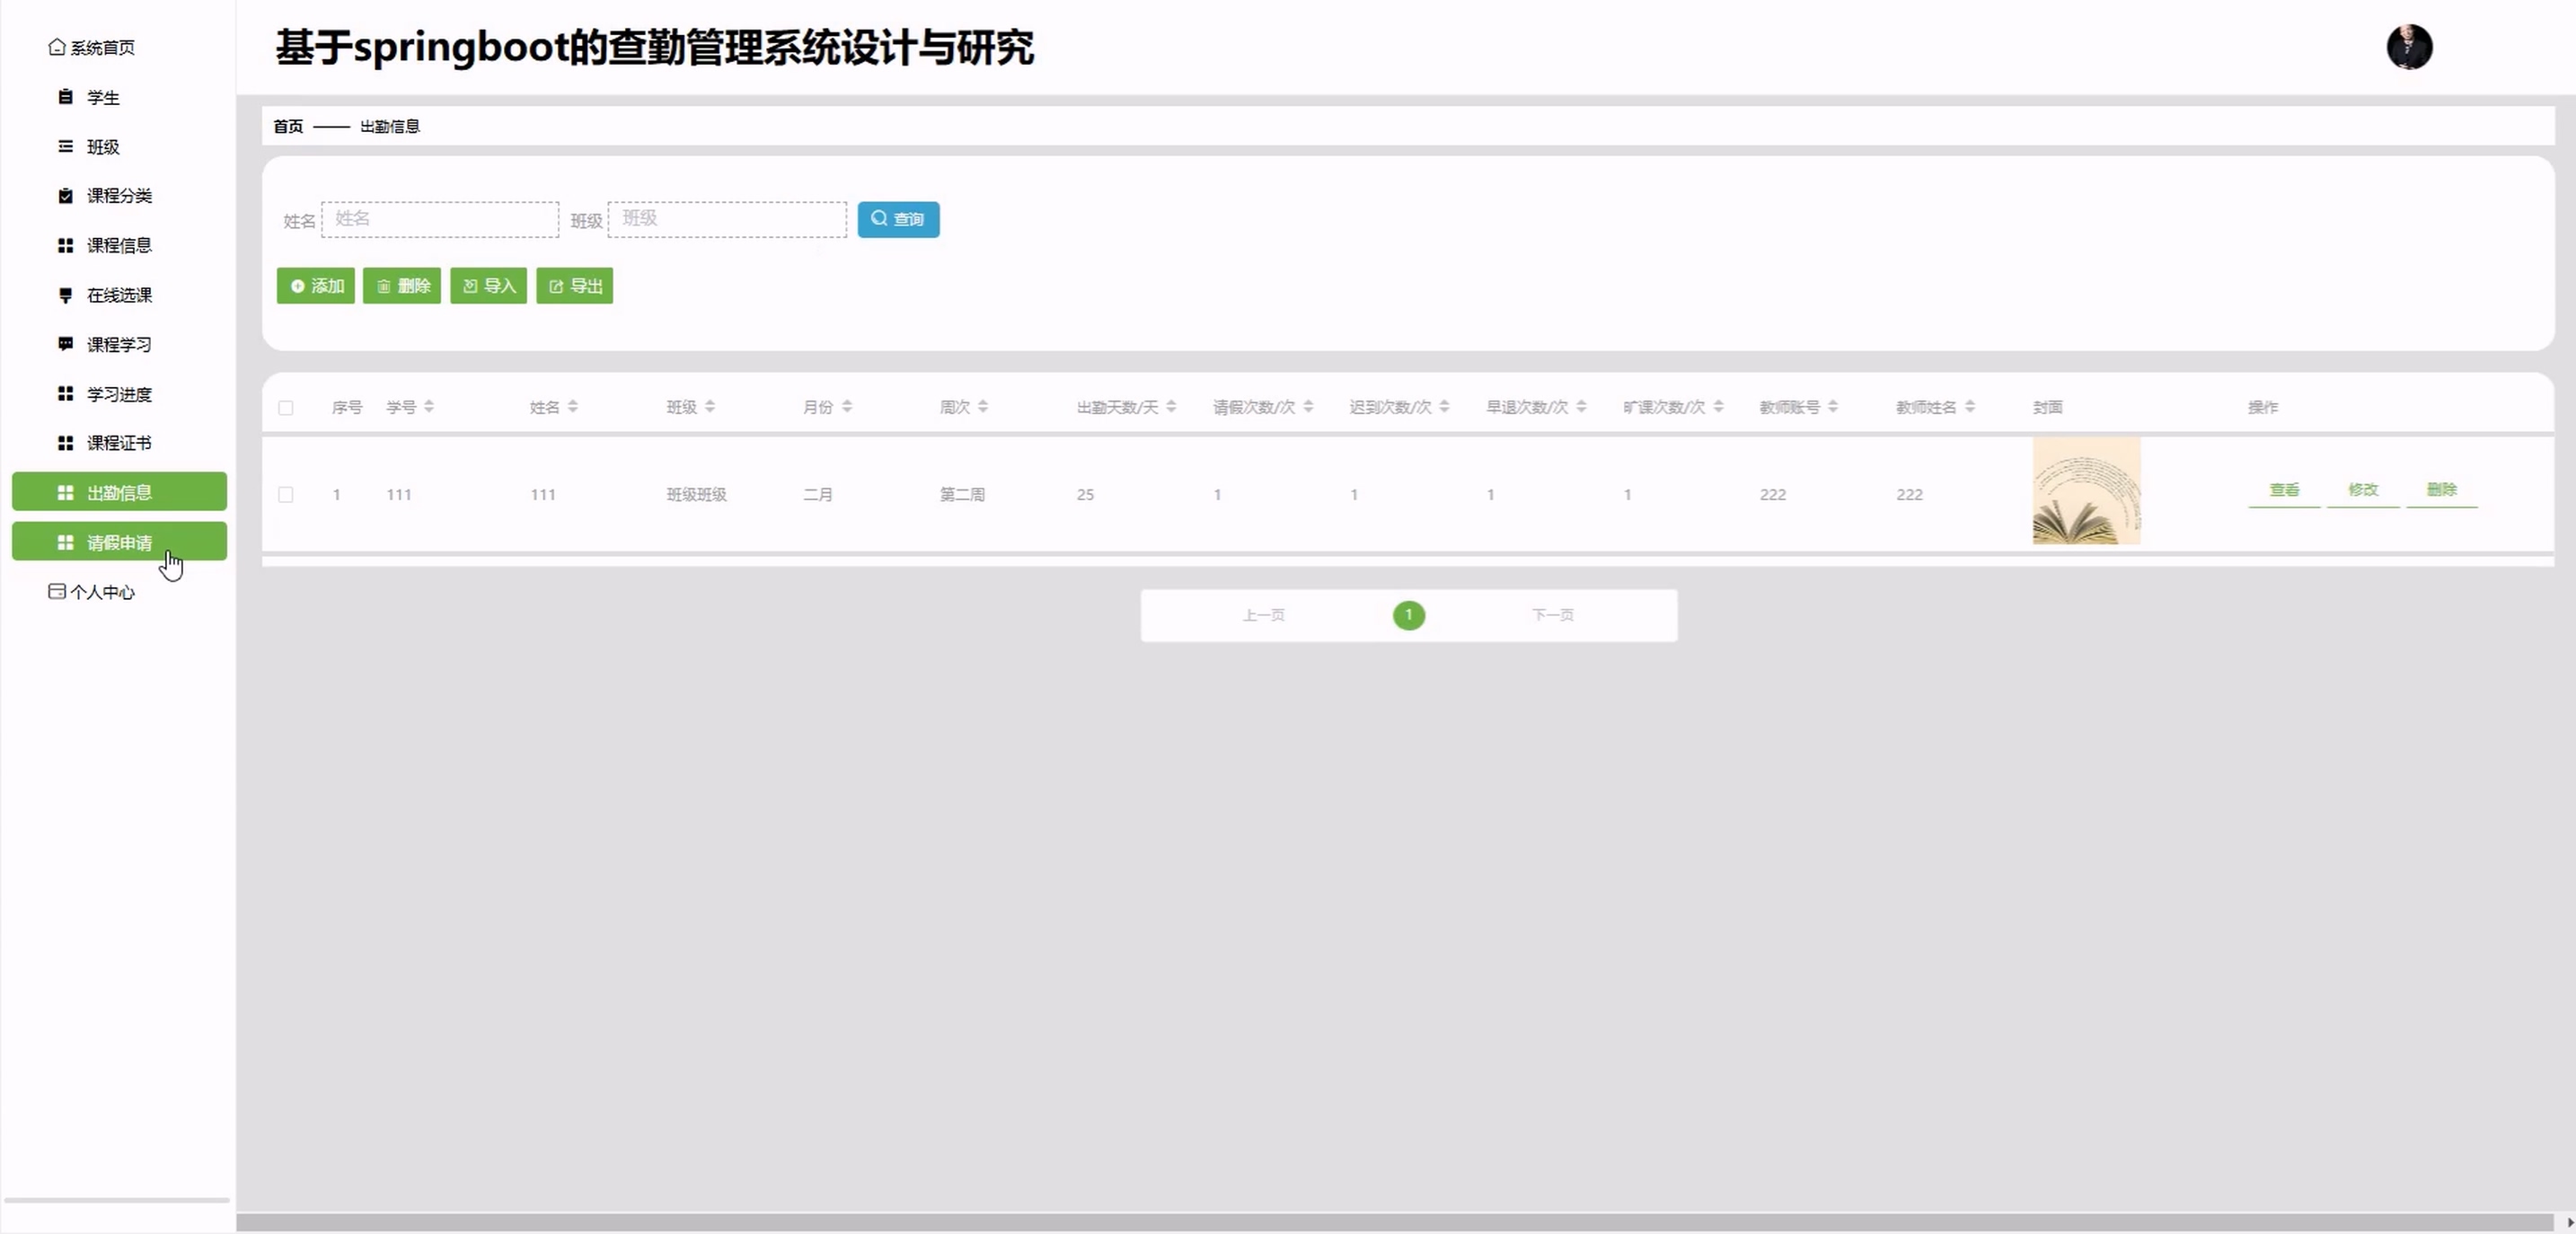This screenshot has width=2576, height=1234.
Task: Click the 班级 list icon
Action: 65,147
